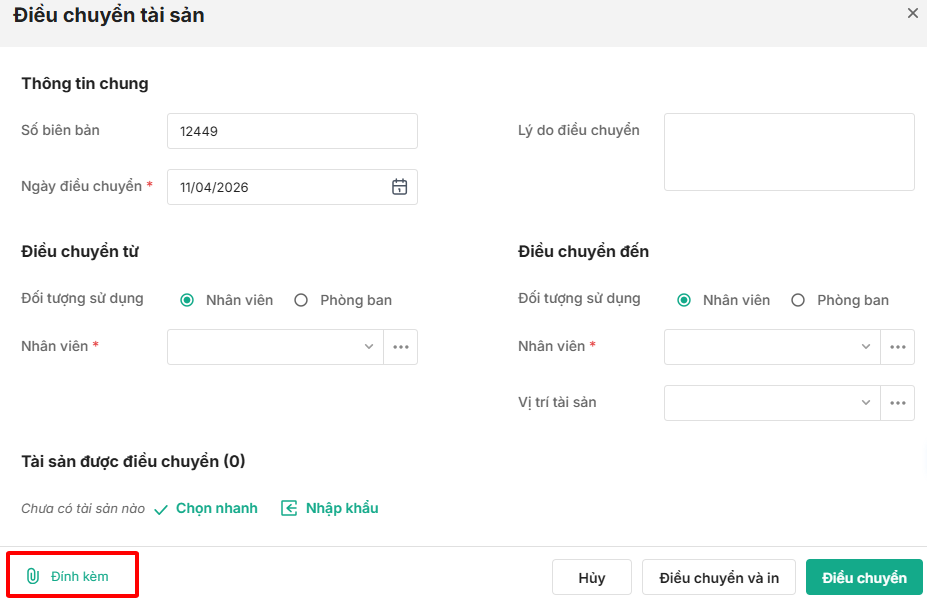The height and width of the screenshot is (604, 927).
Task: Select Phòng ban under Điều chuyển đến
Action: click(798, 300)
